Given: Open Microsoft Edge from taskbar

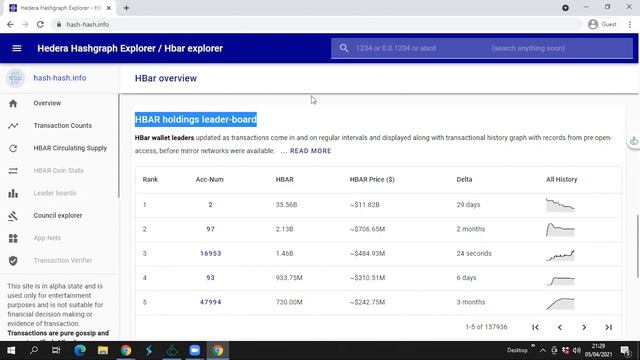Looking at the screenshot, I should pyautogui.click(x=80, y=350).
